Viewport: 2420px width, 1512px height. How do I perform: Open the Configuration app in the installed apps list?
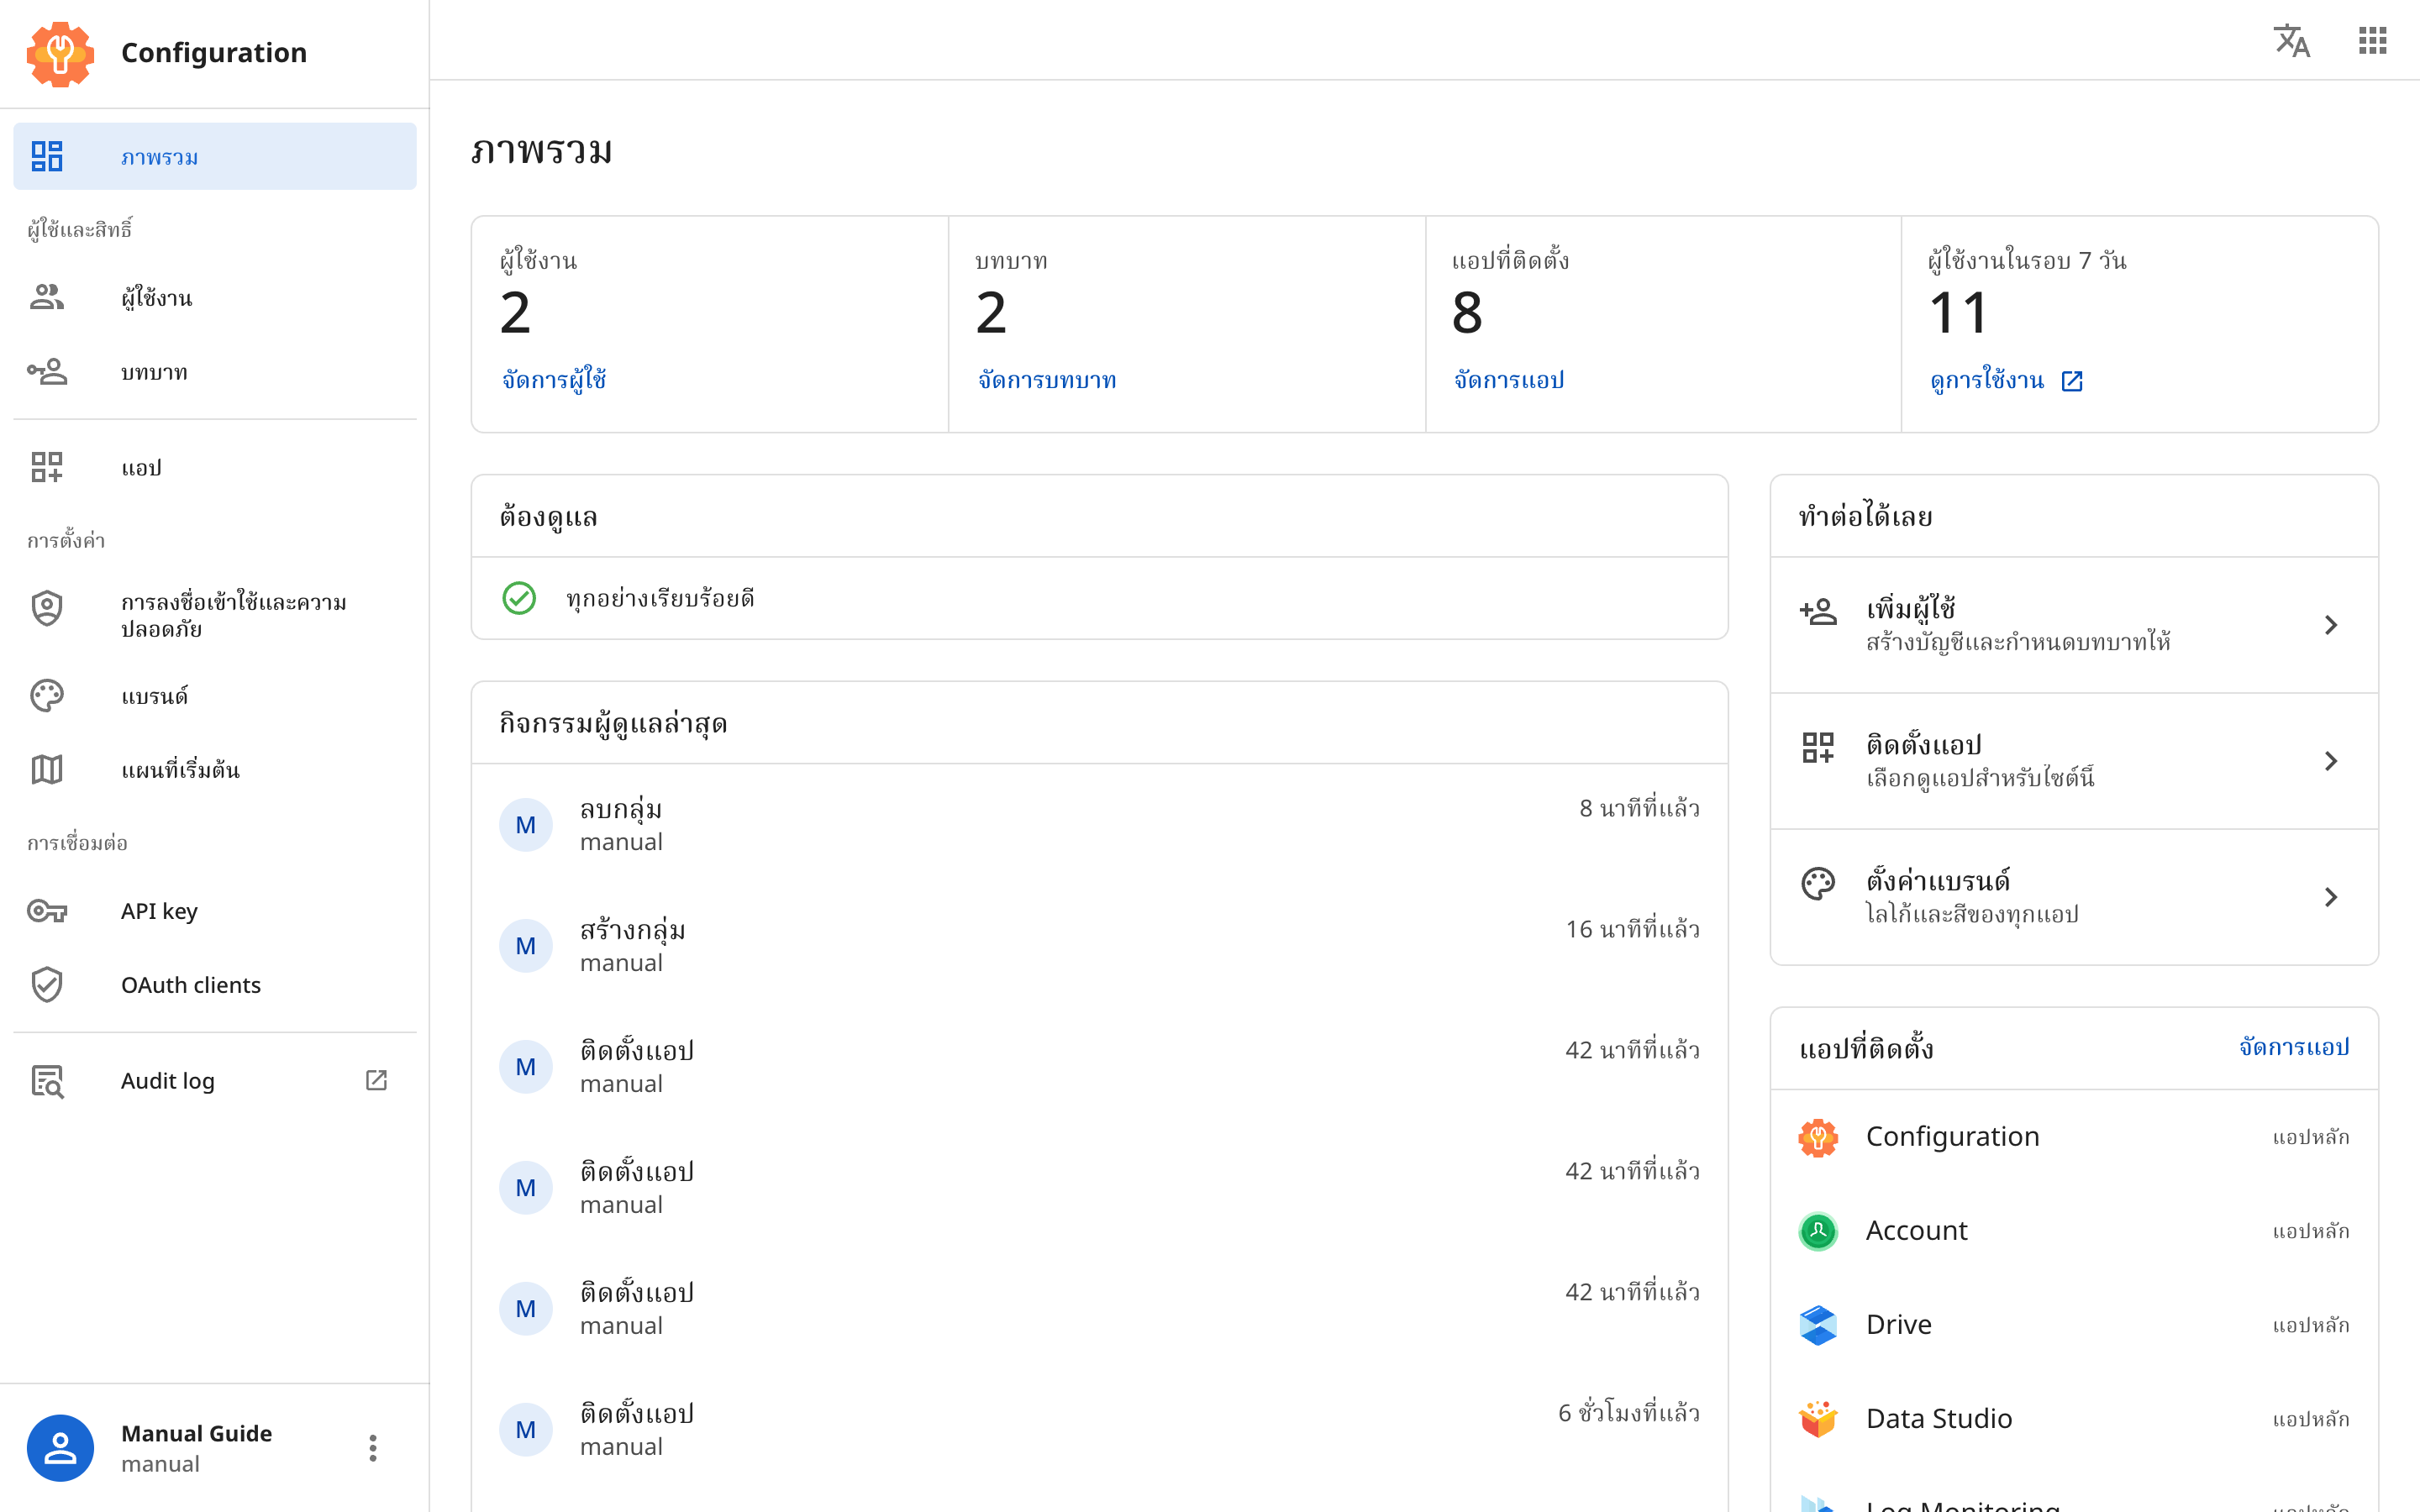pos(2074,1137)
